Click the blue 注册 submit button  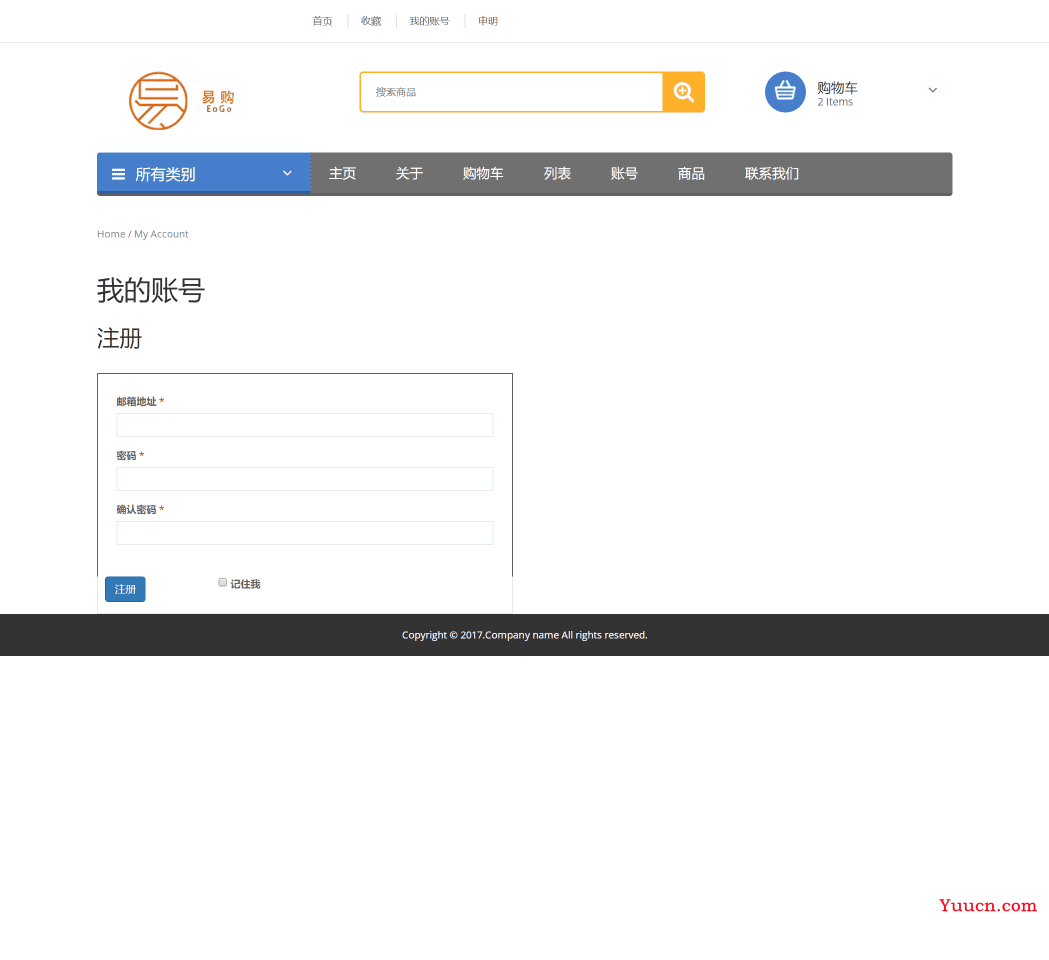point(125,589)
